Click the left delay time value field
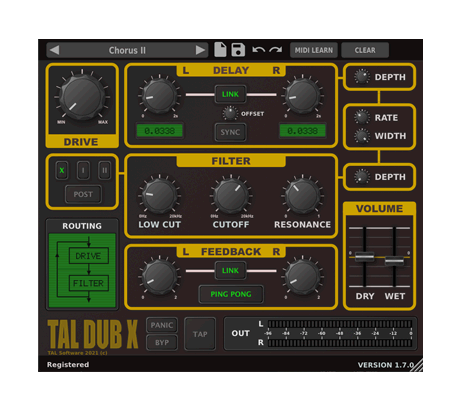Image resolution: width=460 pixels, height=416 pixels. pyautogui.click(x=159, y=131)
